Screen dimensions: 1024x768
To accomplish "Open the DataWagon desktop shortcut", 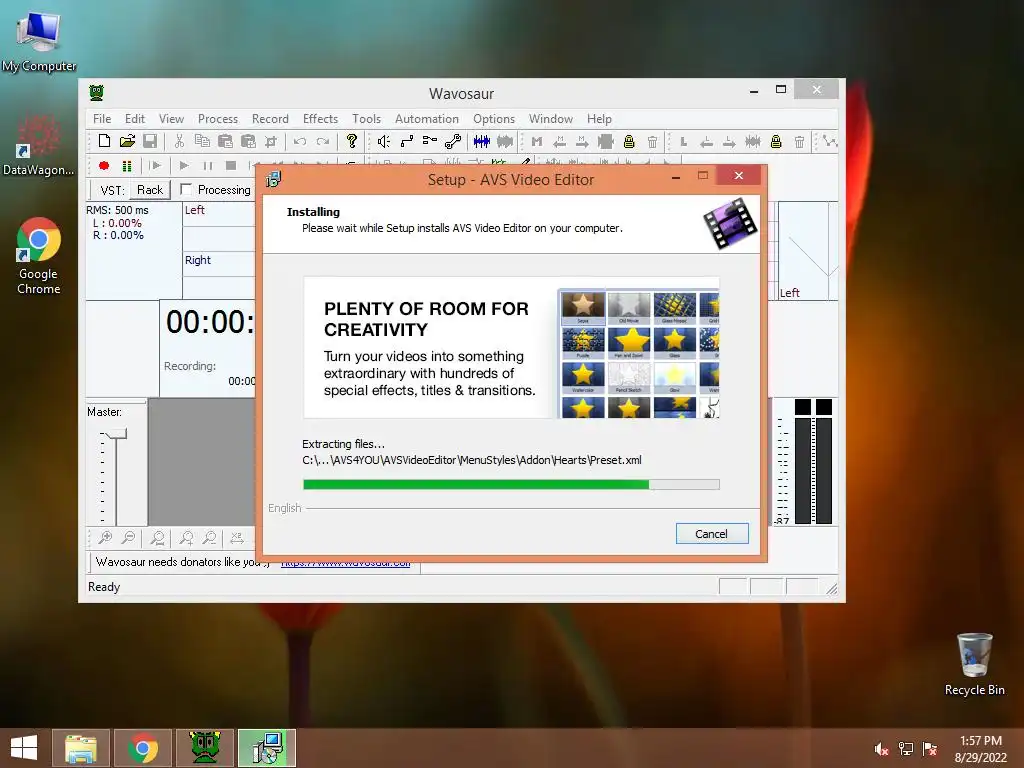I will click(39, 145).
